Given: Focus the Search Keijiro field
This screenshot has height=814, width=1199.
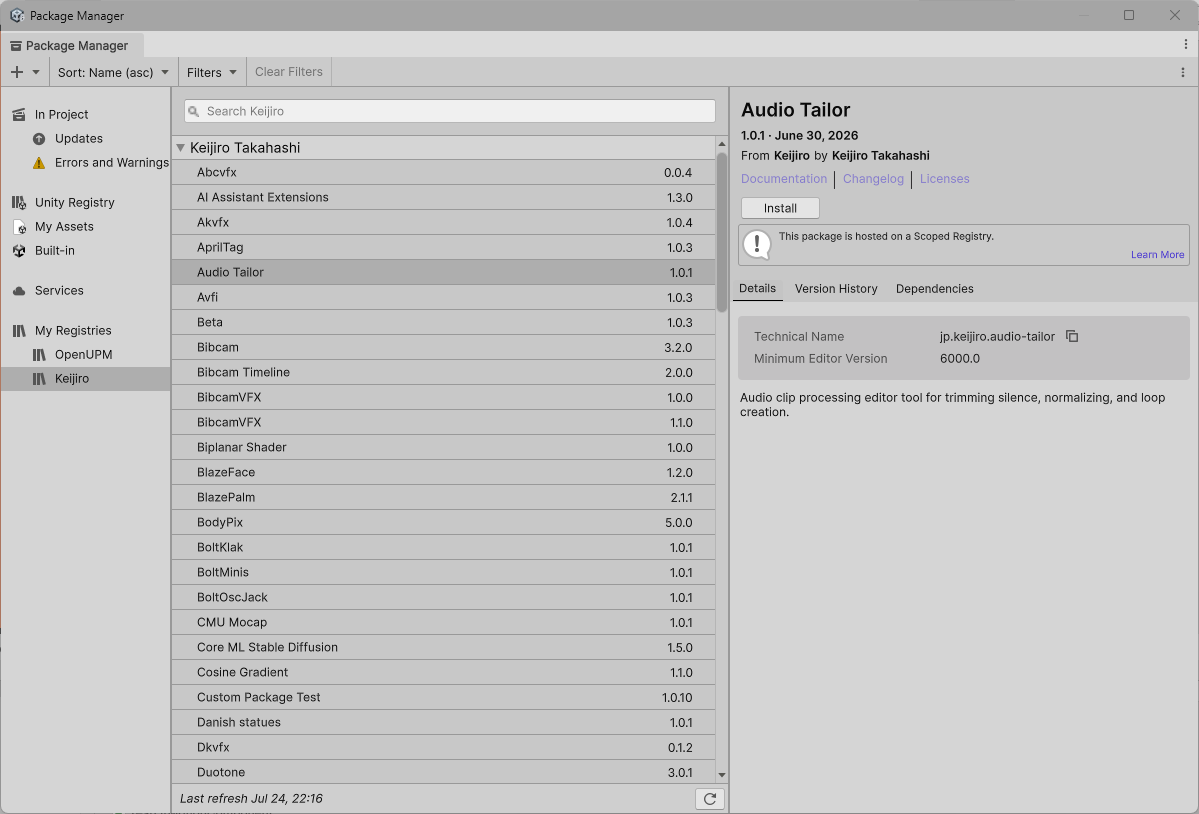Looking at the screenshot, I should pyautogui.click(x=450, y=111).
